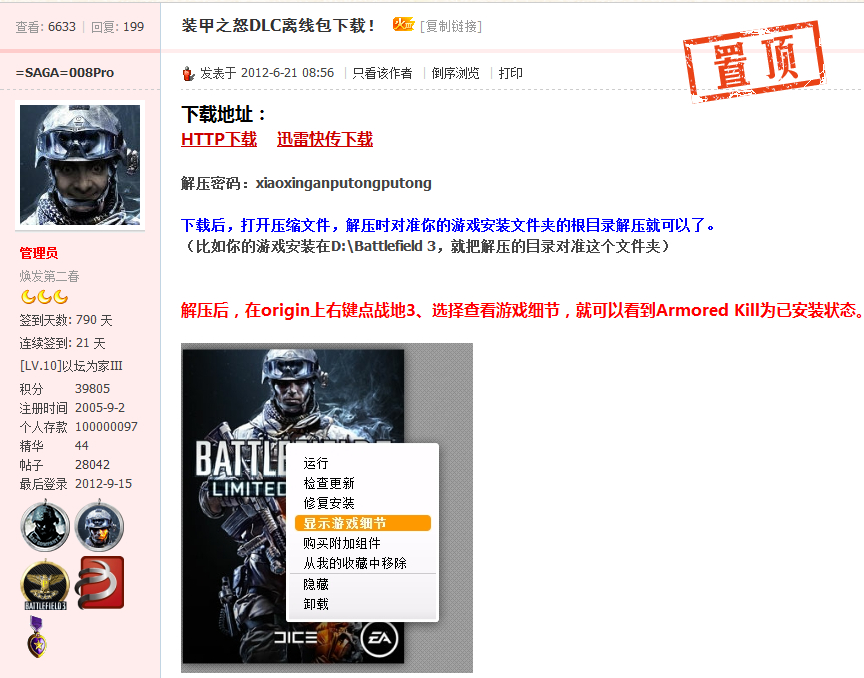Open the =SAGA=008Pro avatar picture

[x=80, y=165]
